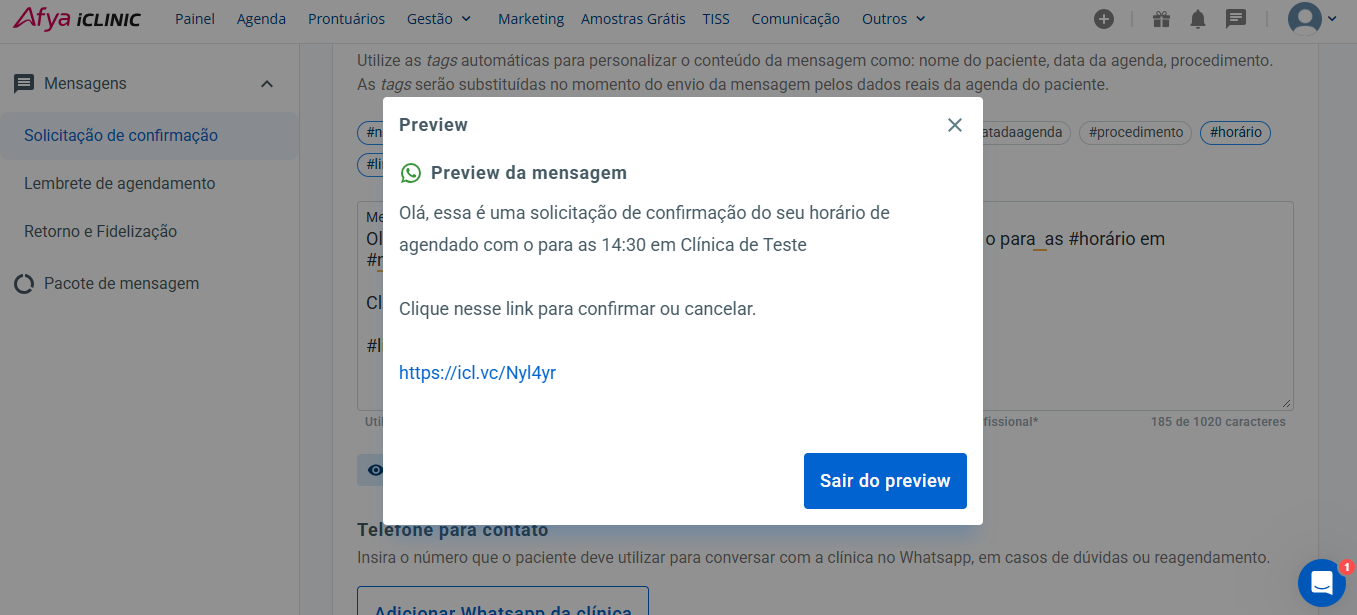
Task: Click the Sair do preview button
Action: click(885, 481)
